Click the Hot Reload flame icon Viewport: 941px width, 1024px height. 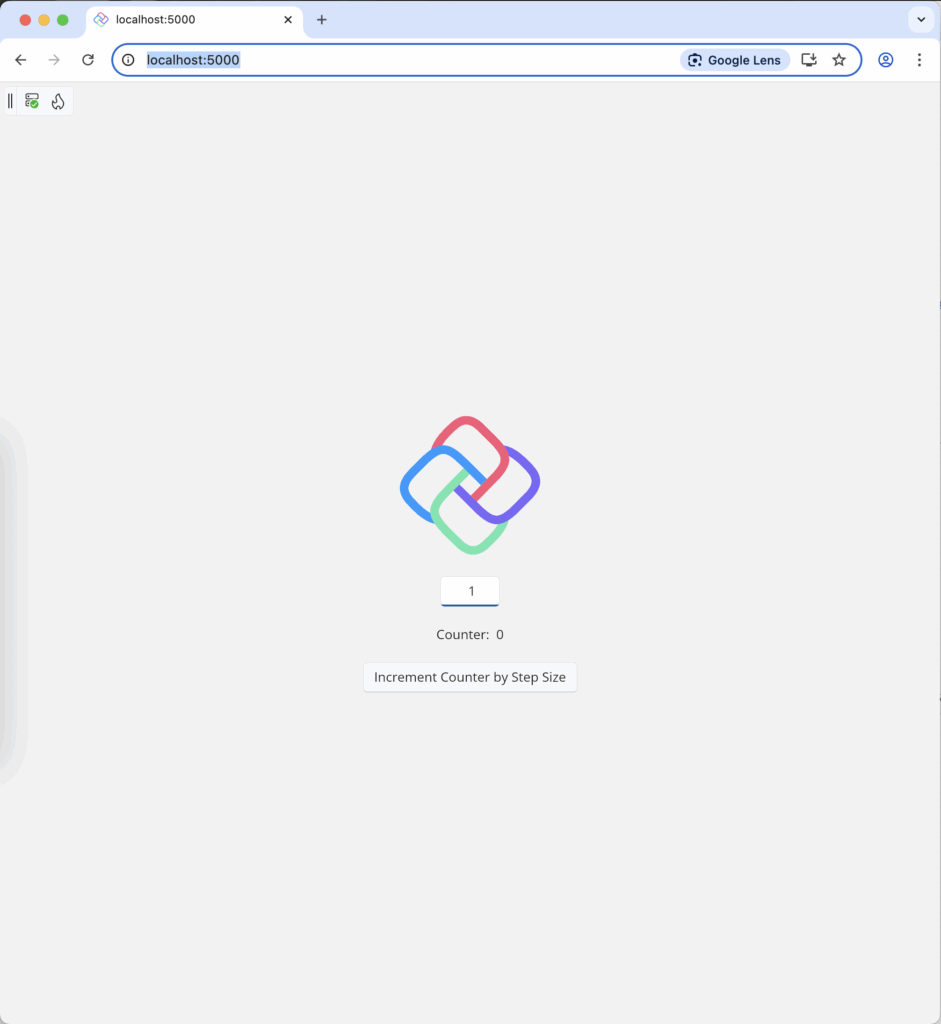pyautogui.click(x=58, y=101)
